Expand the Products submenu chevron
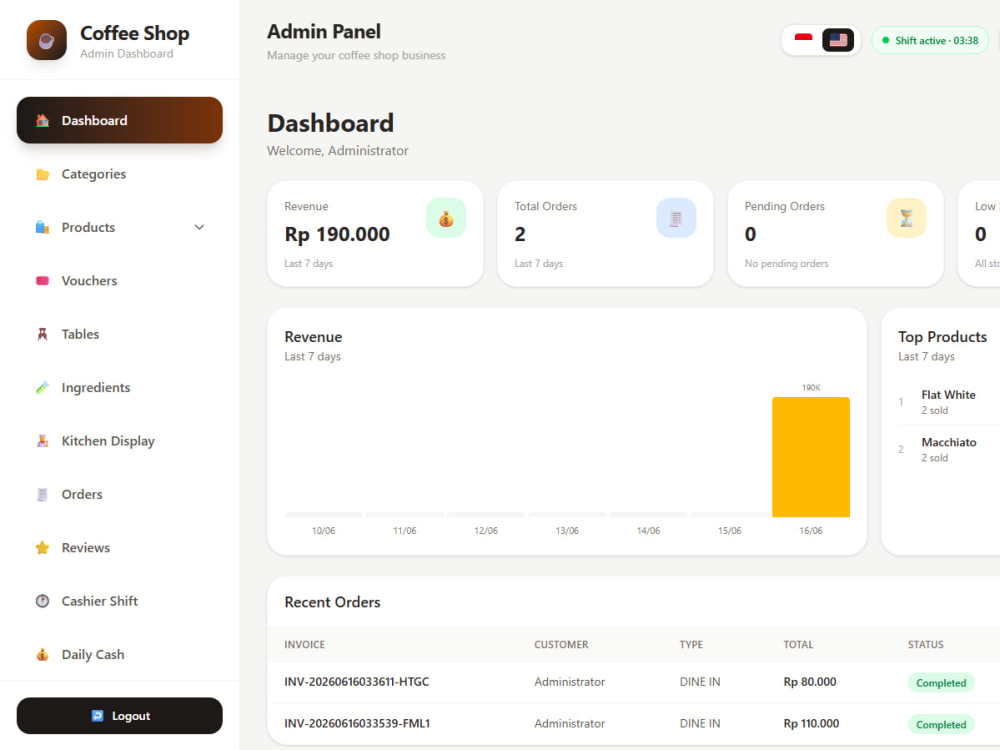Screen dimensions: 1000x750 [199, 227]
